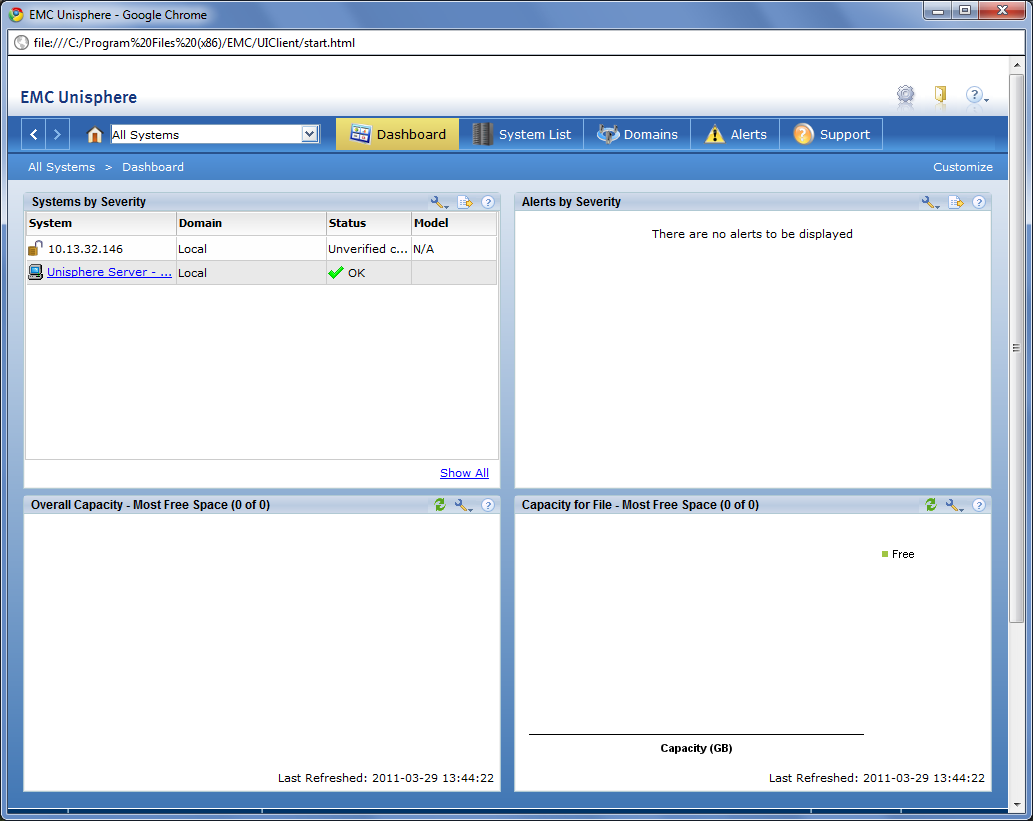Switch to the Domains tab
The width and height of the screenshot is (1033, 821).
coord(637,134)
